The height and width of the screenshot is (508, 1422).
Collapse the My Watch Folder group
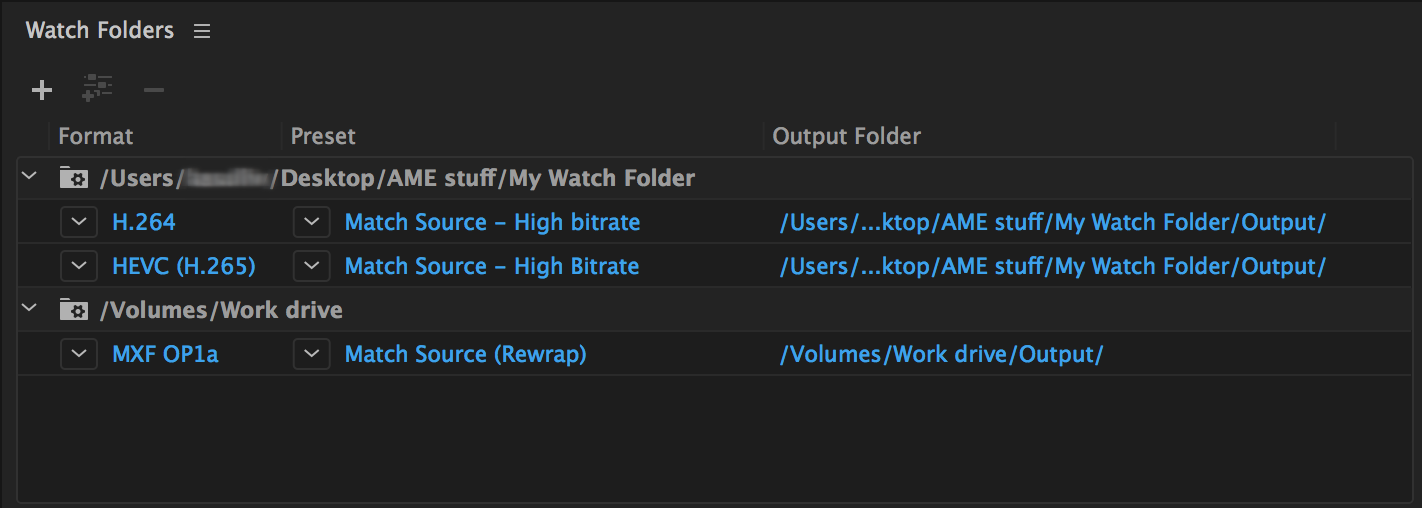coord(30,178)
